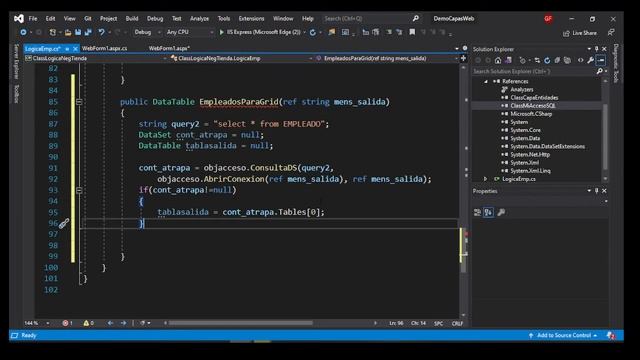
Task: Switch to the WebForm1.aspx* tab
Action: (169, 48)
